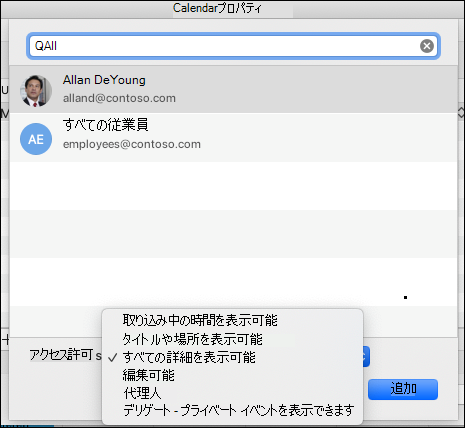Choose タイトルや場所を表示可能 permission

coord(192,339)
